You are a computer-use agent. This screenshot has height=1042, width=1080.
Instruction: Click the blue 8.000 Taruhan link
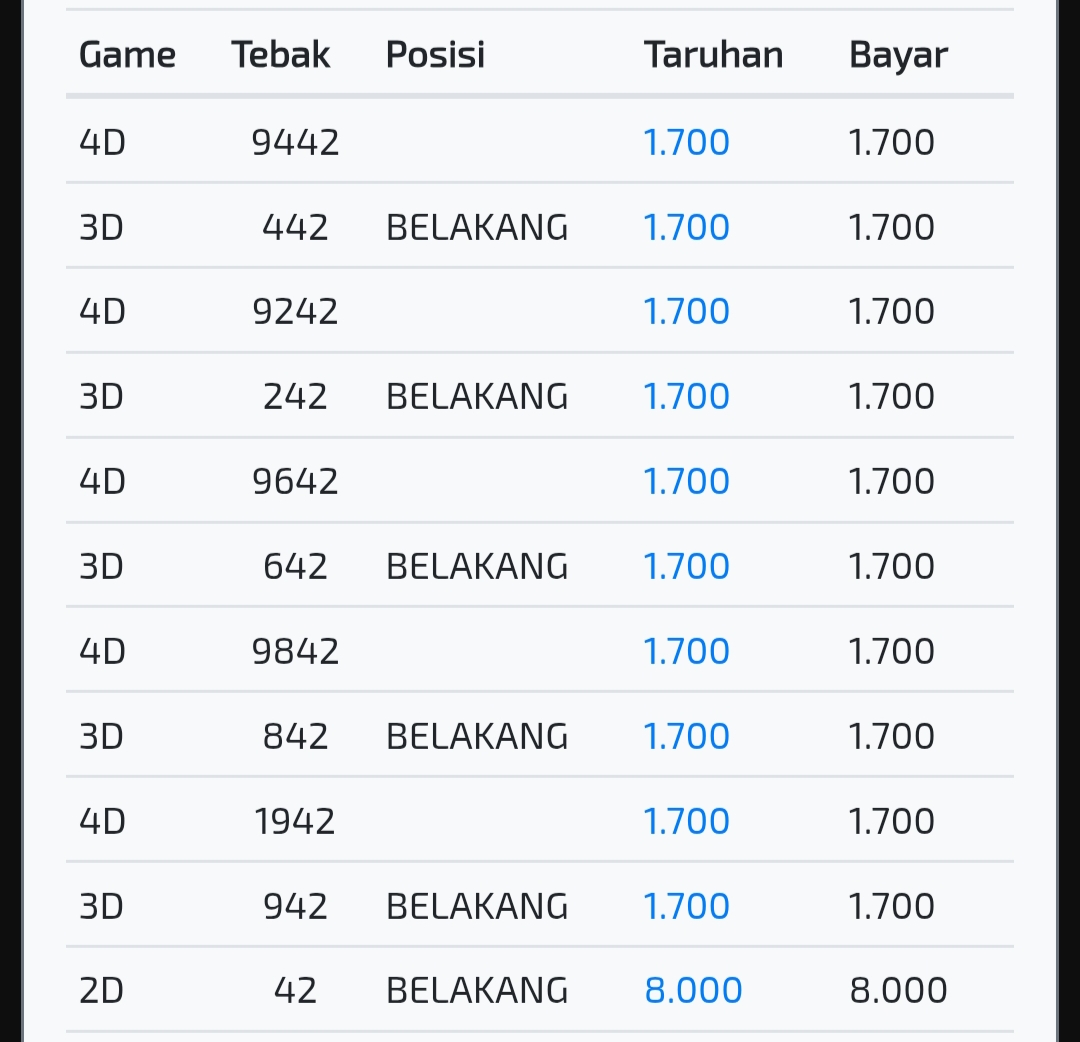[693, 991]
